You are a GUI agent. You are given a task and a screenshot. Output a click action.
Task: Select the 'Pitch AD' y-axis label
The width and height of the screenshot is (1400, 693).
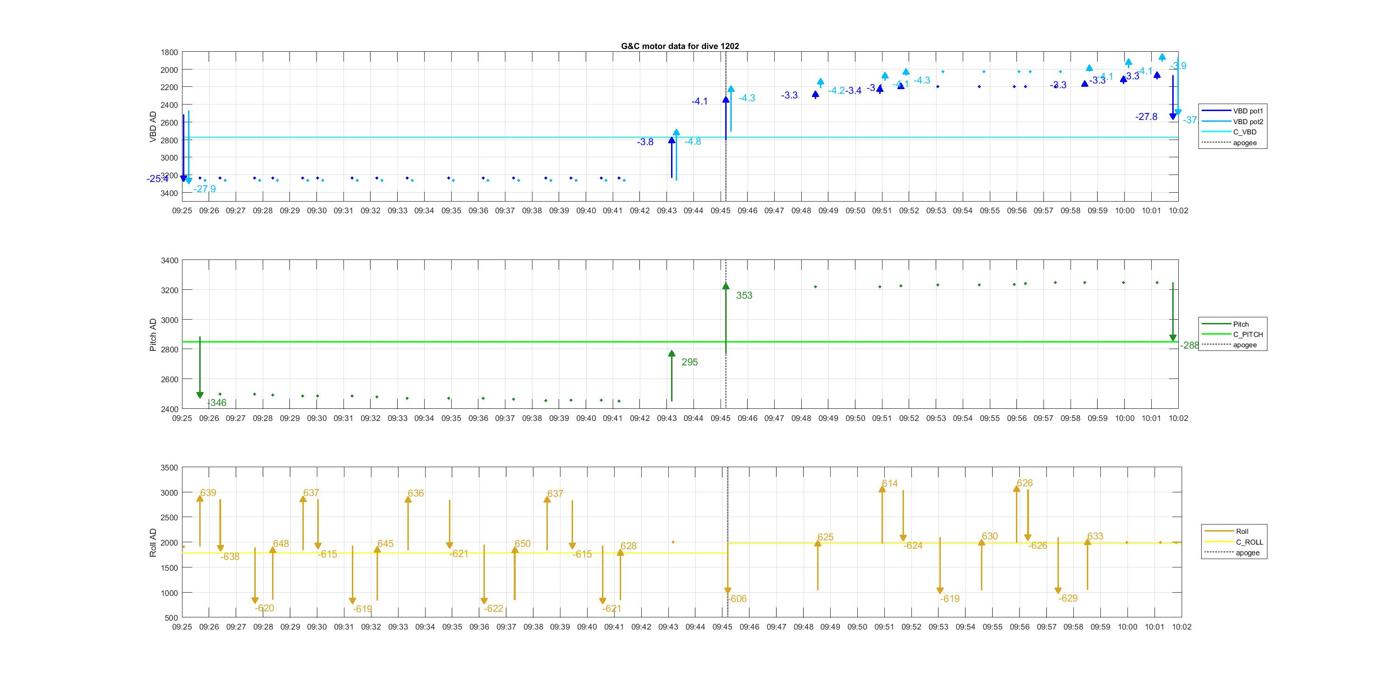(x=153, y=335)
